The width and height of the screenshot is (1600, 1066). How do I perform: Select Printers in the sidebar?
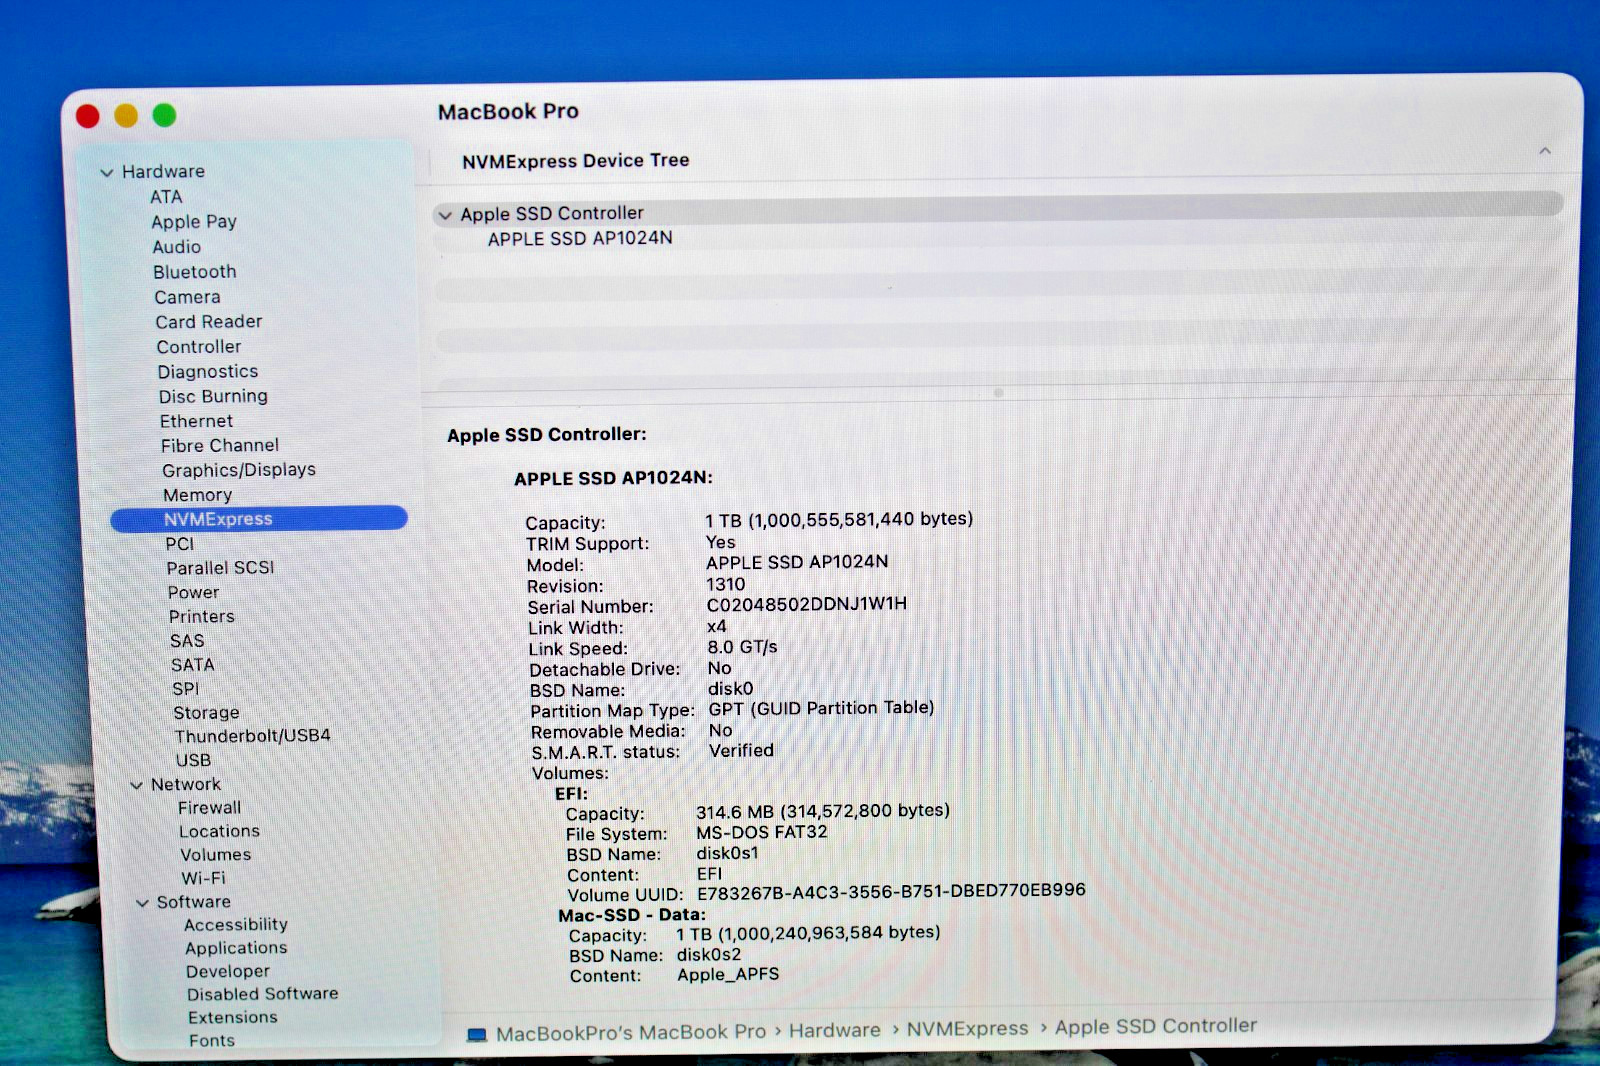(202, 617)
